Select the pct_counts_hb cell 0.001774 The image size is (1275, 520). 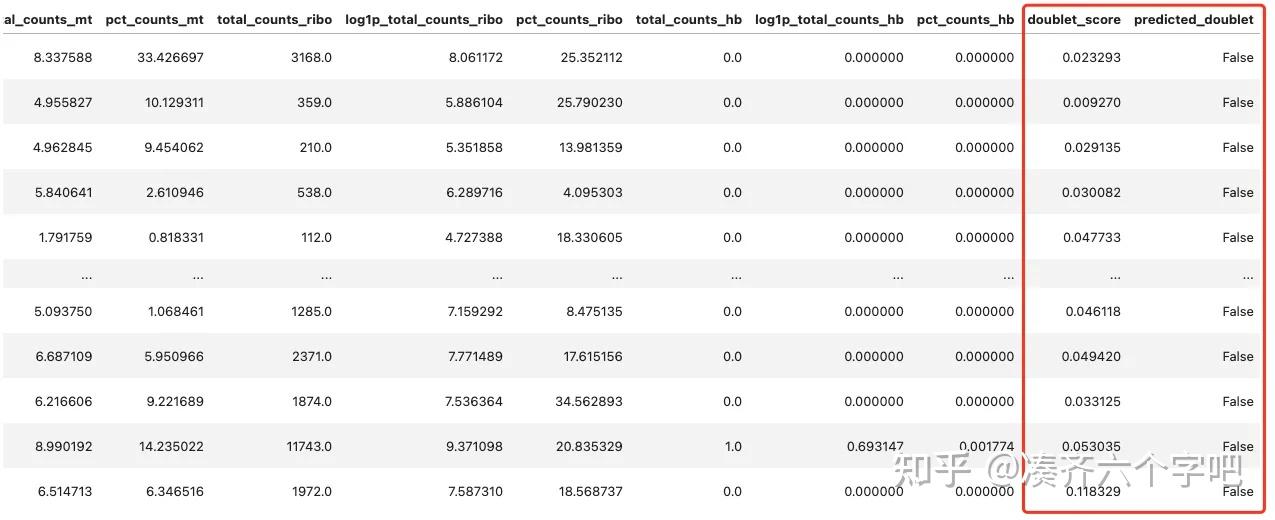985,446
